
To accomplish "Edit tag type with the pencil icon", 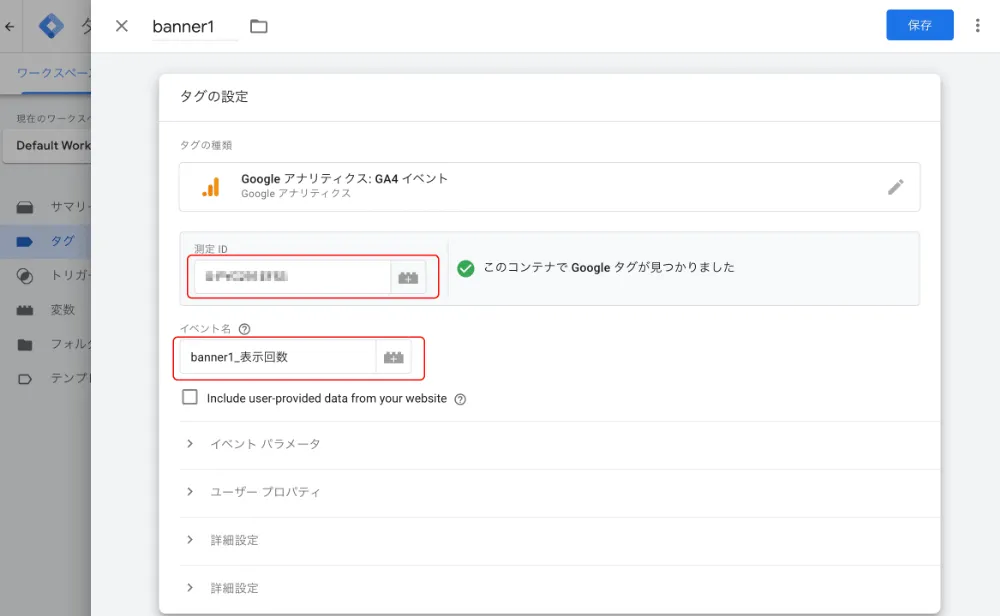I will point(895,187).
